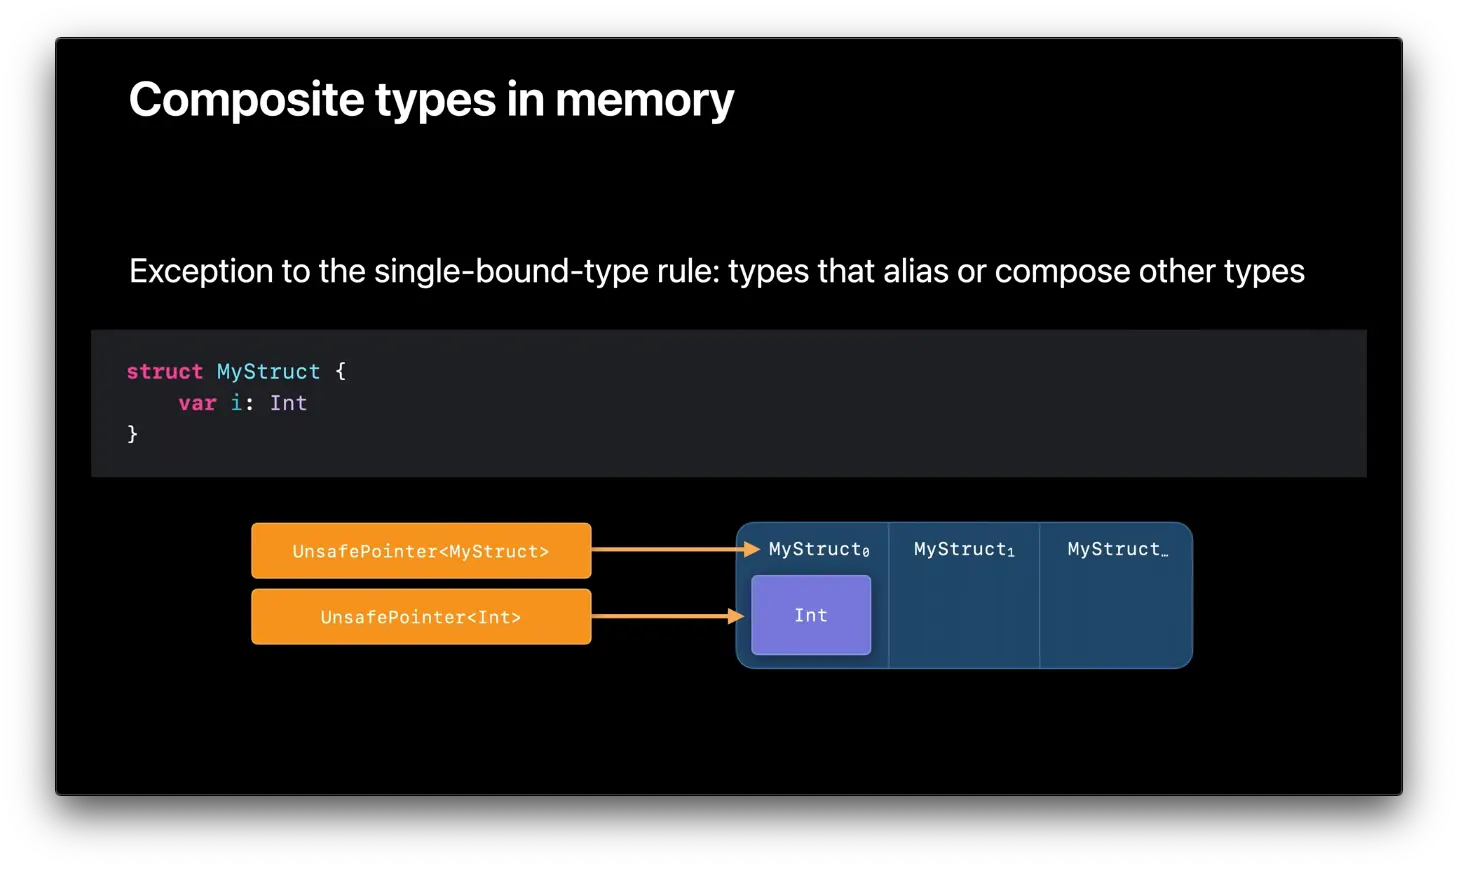
Task: Click the MyStruct₁ label in the memory diagram
Action: [x=964, y=549]
